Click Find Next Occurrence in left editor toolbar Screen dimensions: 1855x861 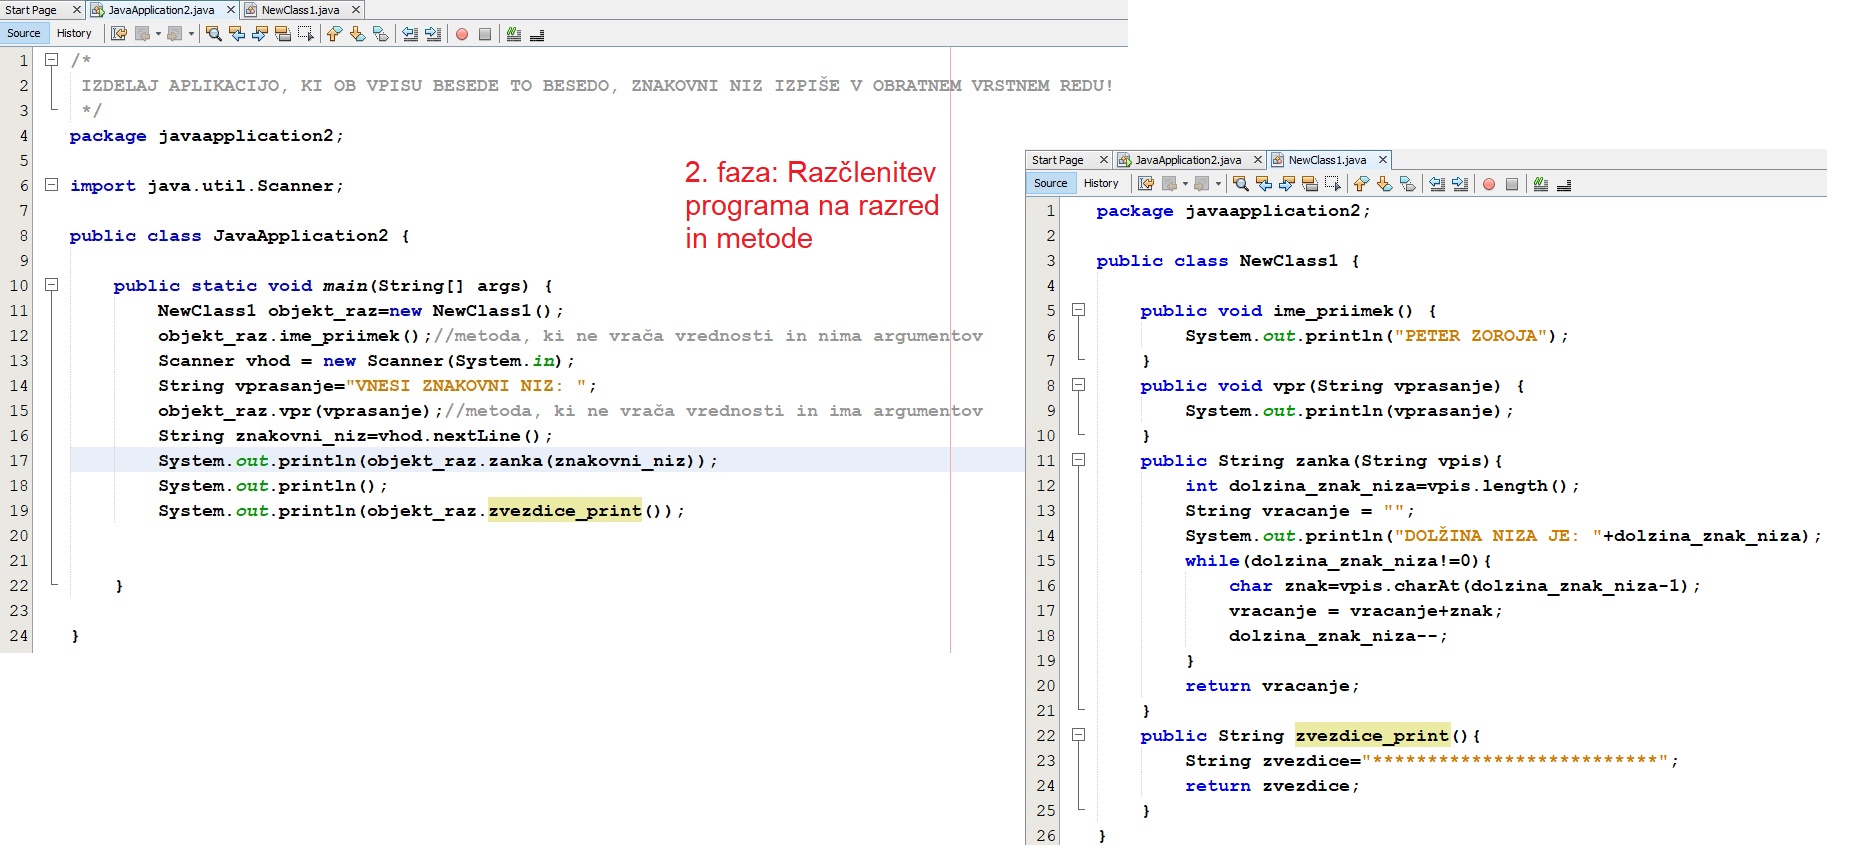260,34
